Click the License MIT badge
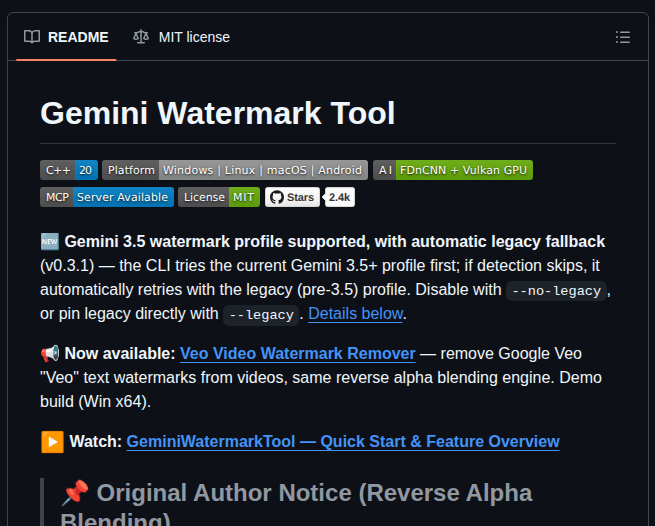Image resolution: width=655 pixels, height=526 pixels. 219,197
